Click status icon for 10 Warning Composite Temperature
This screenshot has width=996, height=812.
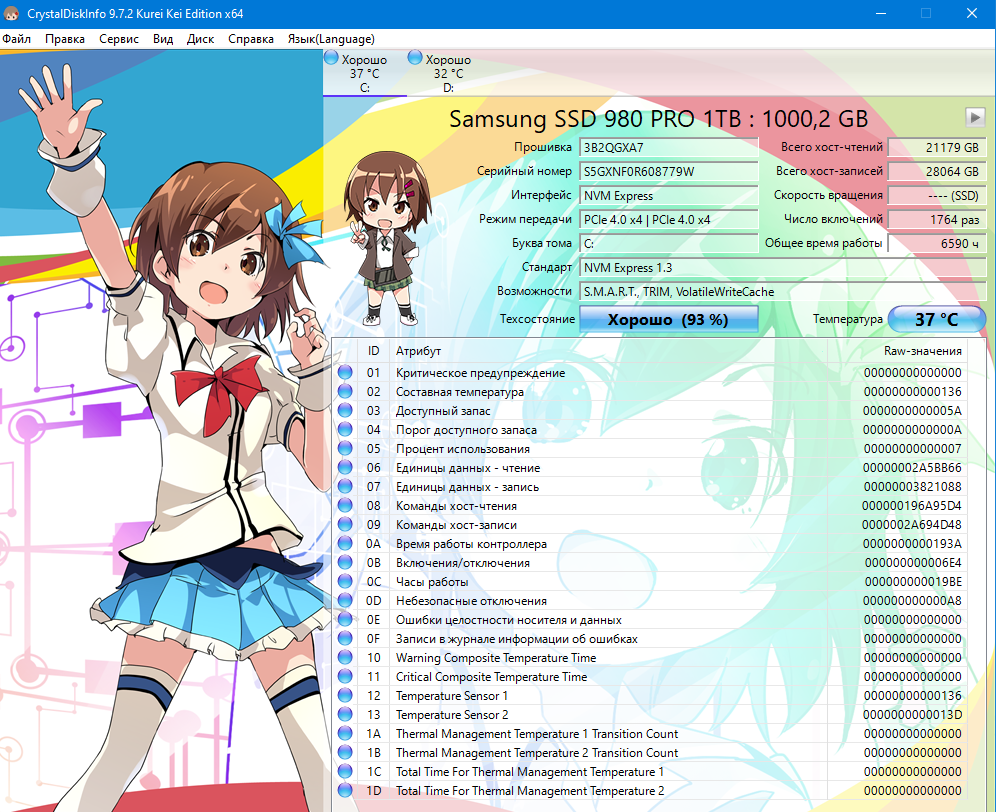point(345,658)
